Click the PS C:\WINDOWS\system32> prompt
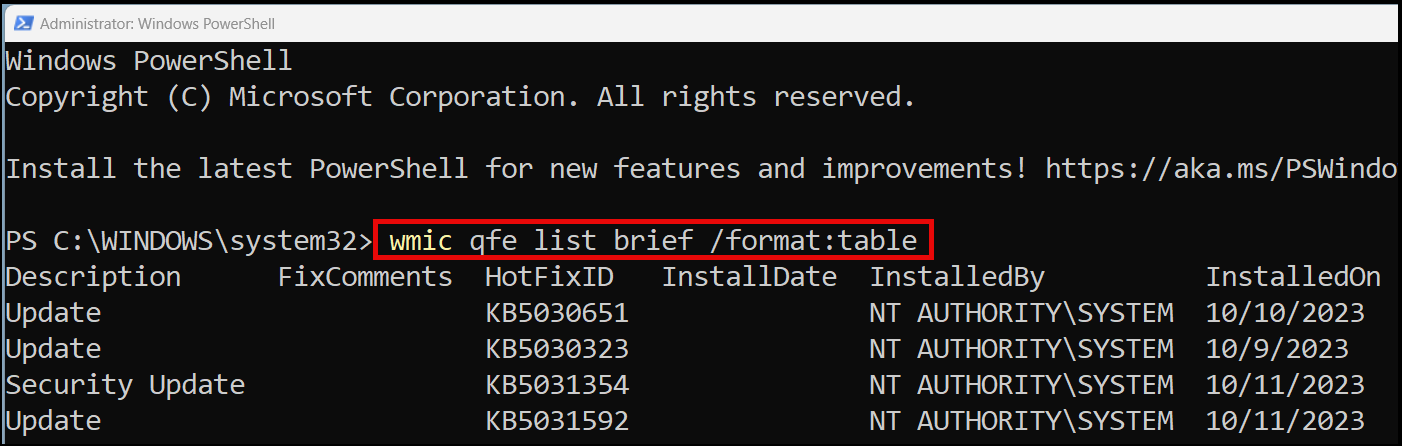 pos(189,241)
